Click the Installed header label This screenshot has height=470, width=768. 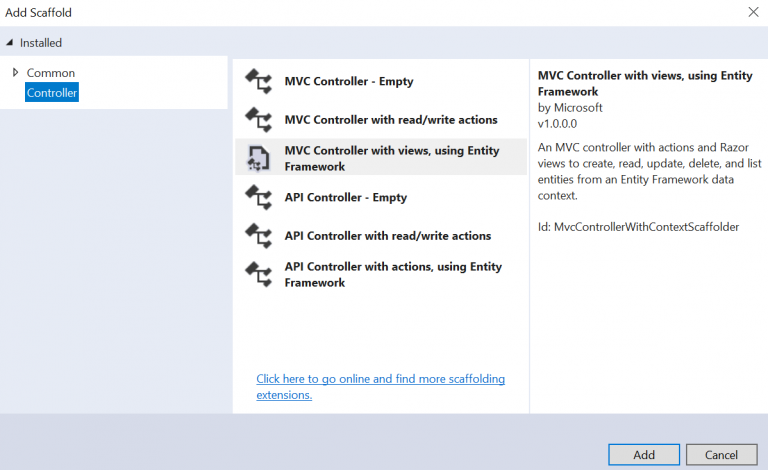click(41, 43)
